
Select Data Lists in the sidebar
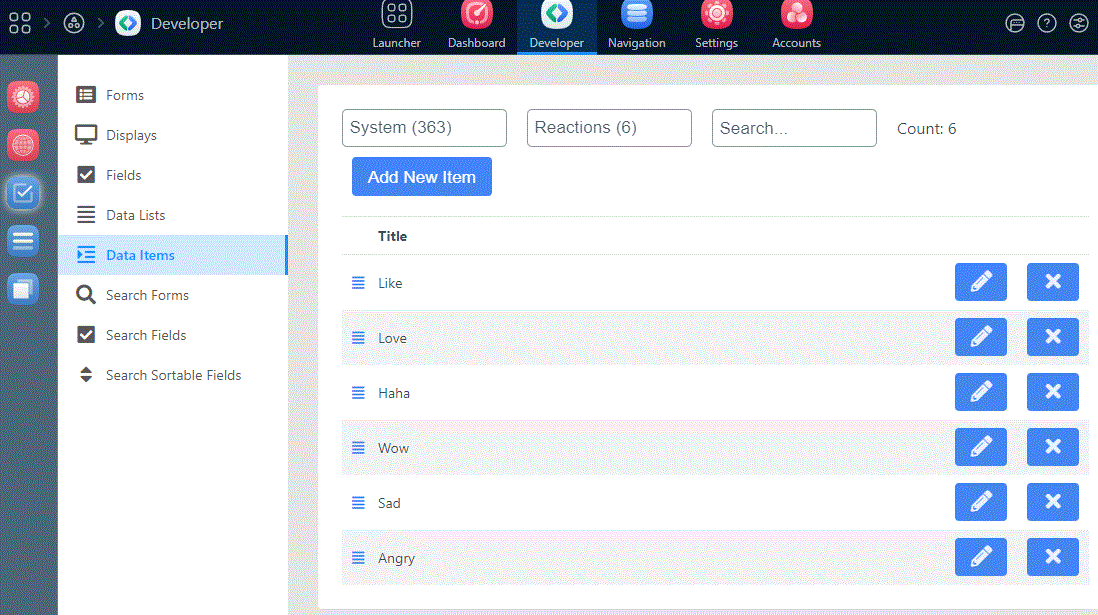[x=135, y=215]
